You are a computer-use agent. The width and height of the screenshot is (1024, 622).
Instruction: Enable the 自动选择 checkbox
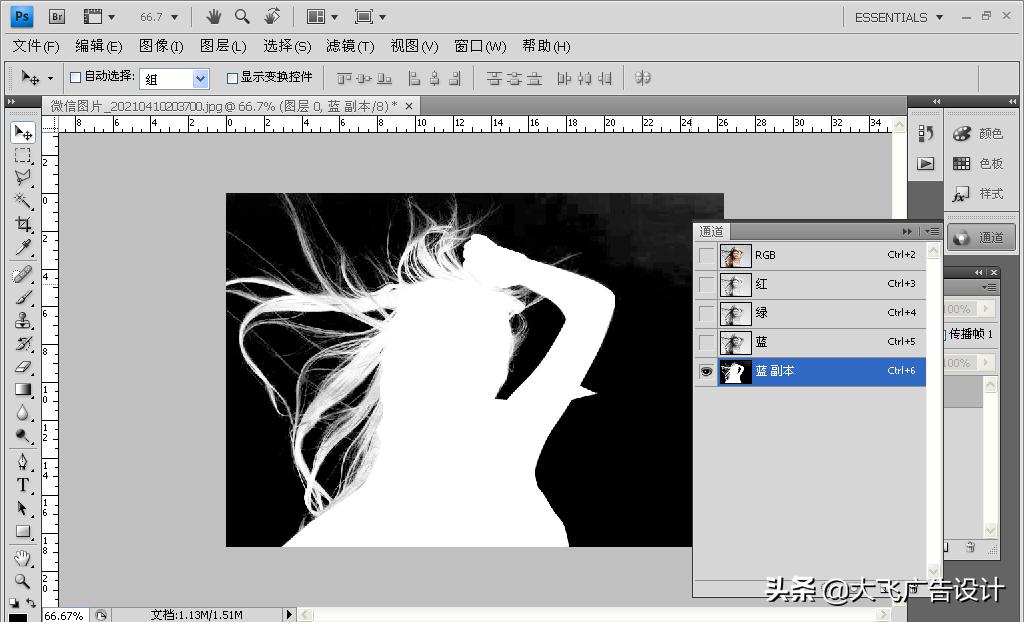tap(75, 78)
